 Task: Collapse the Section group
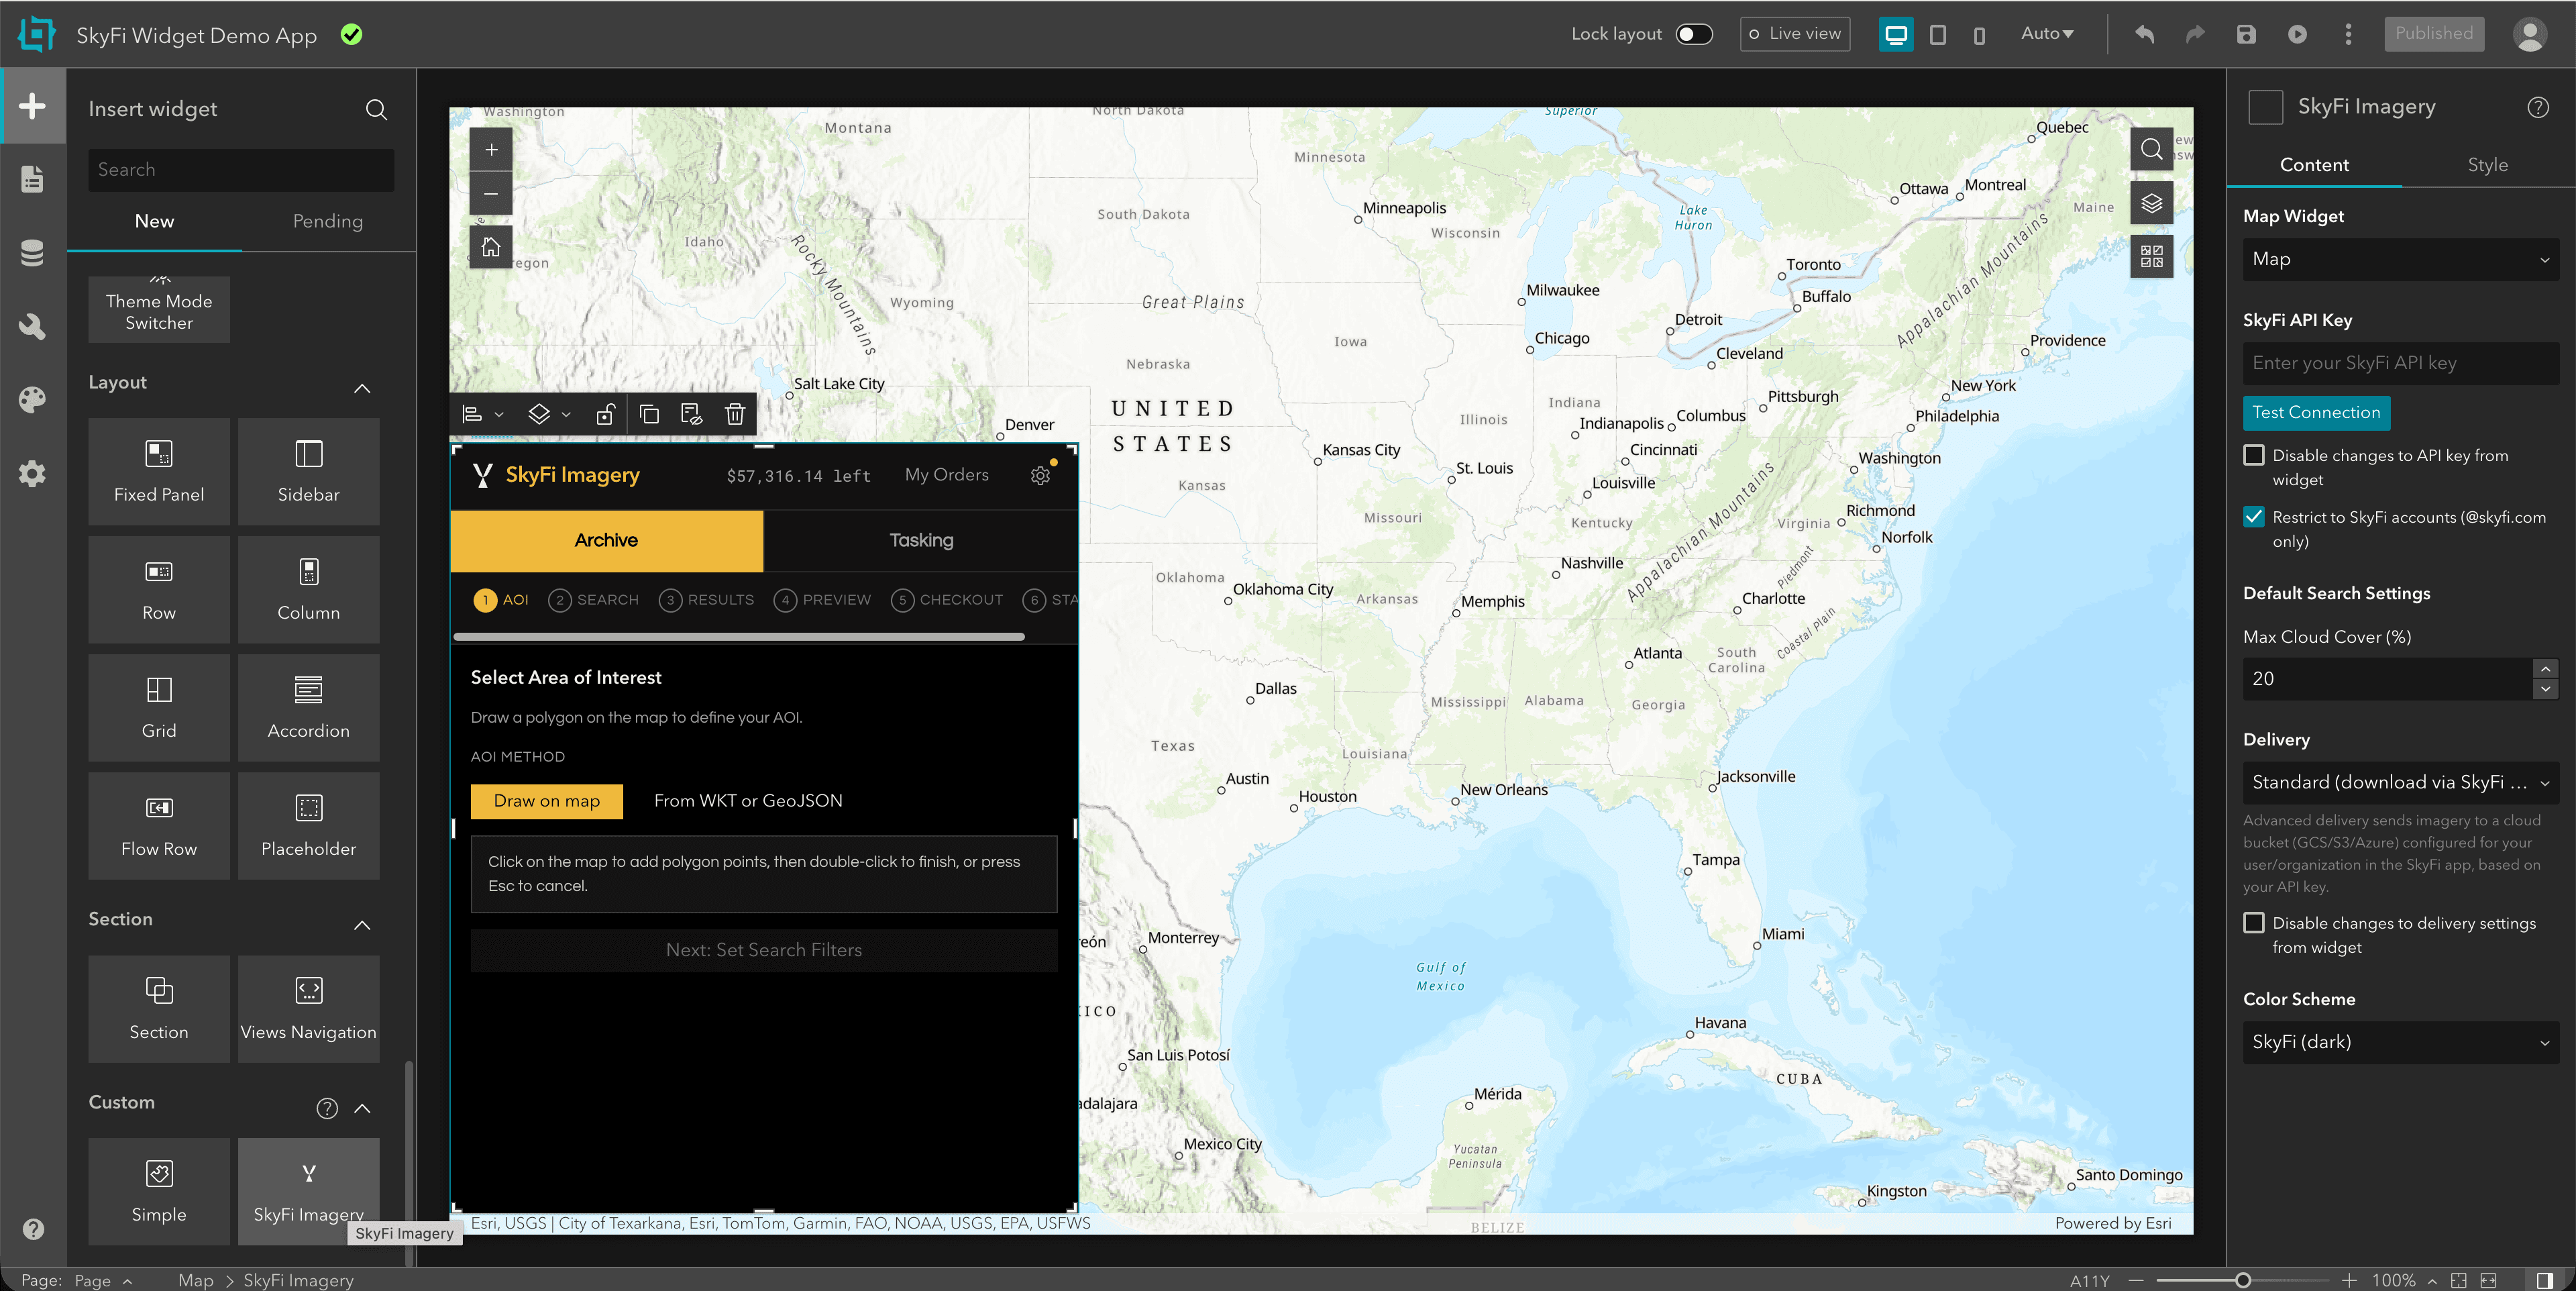[362, 925]
